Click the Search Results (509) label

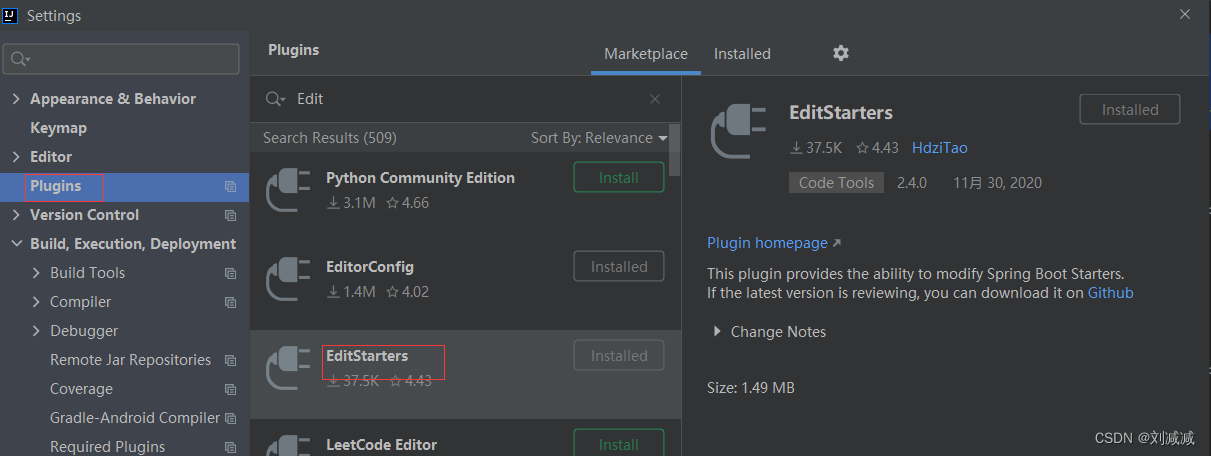(330, 138)
